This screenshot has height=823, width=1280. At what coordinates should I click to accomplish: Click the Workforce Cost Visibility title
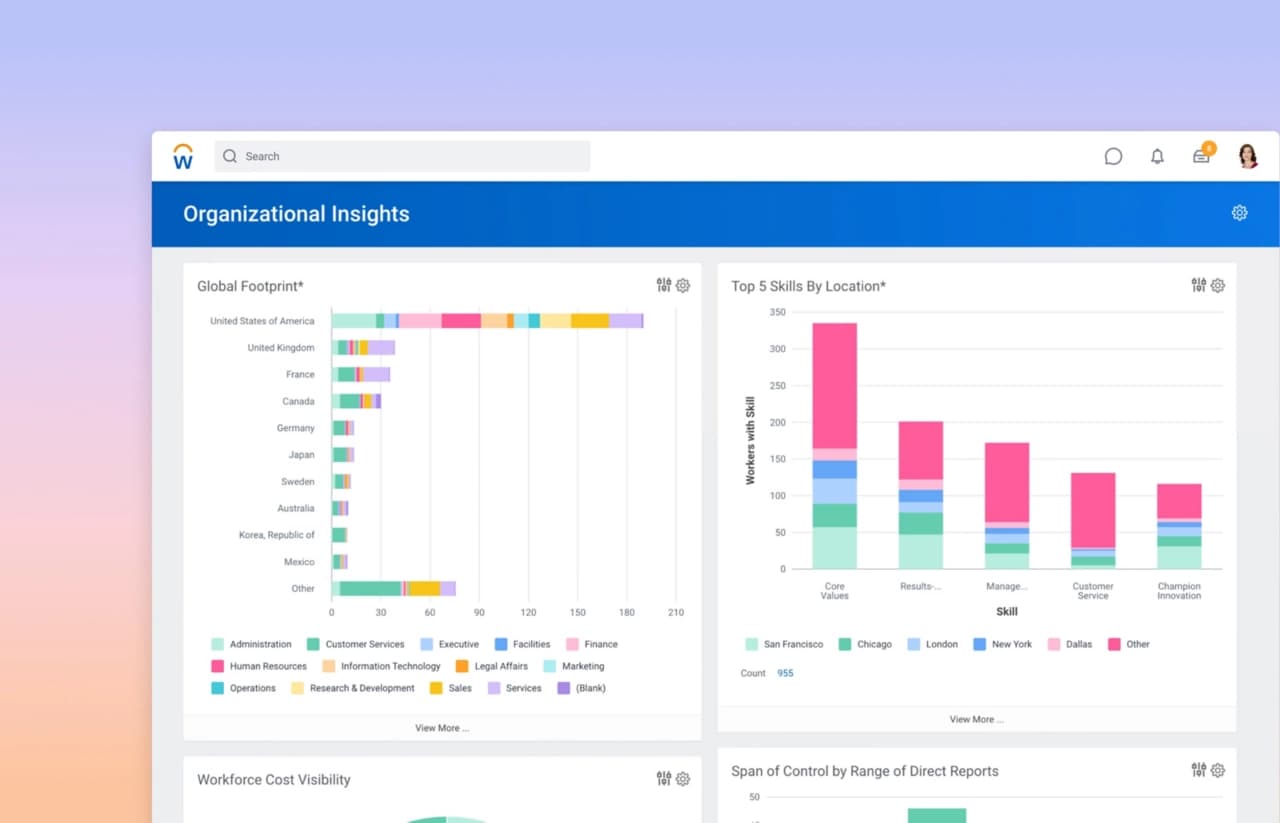274,779
